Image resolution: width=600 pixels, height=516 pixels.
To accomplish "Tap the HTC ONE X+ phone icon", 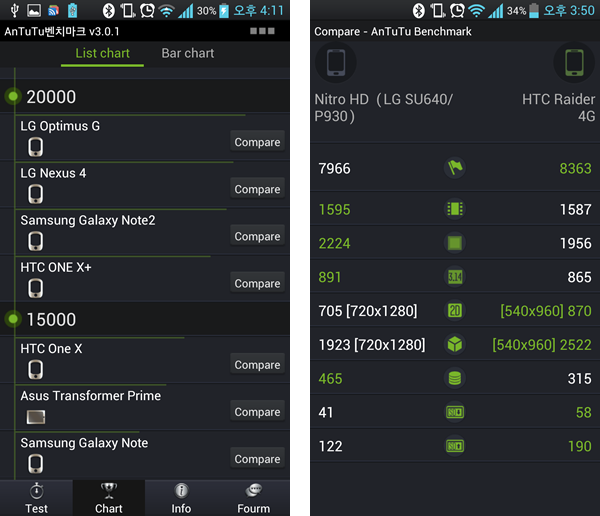I will [36, 288].
